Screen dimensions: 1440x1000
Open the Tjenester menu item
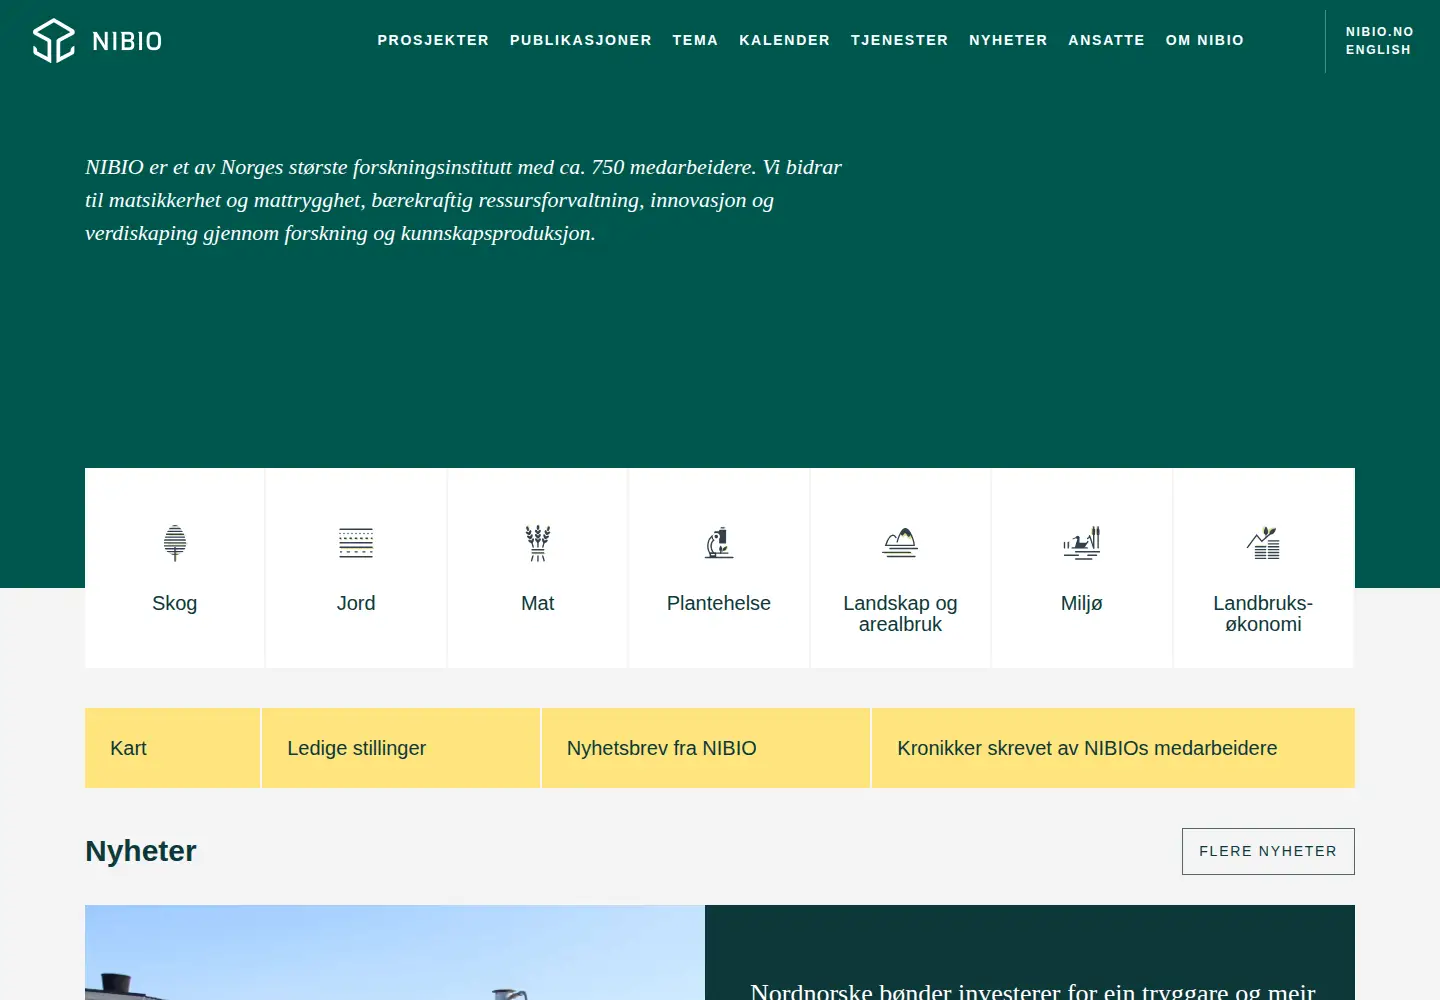coord(900,40)
